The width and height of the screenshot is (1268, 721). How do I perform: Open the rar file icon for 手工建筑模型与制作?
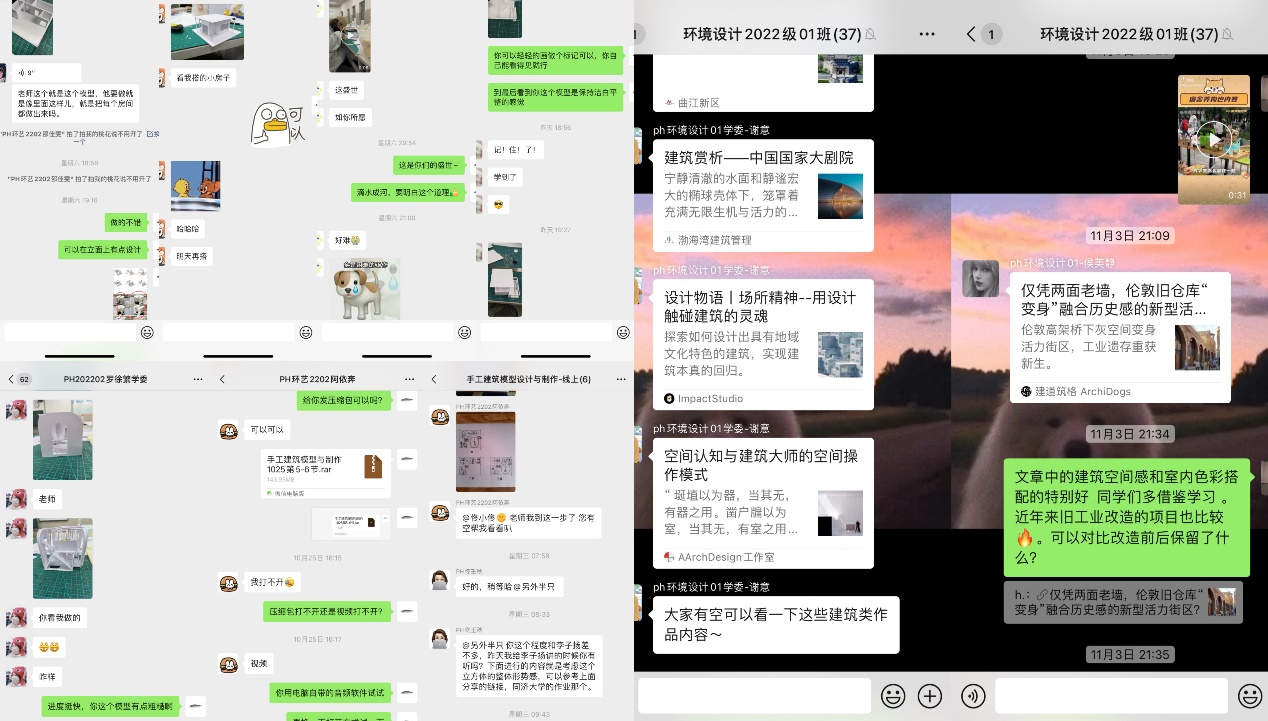[373, 466]
